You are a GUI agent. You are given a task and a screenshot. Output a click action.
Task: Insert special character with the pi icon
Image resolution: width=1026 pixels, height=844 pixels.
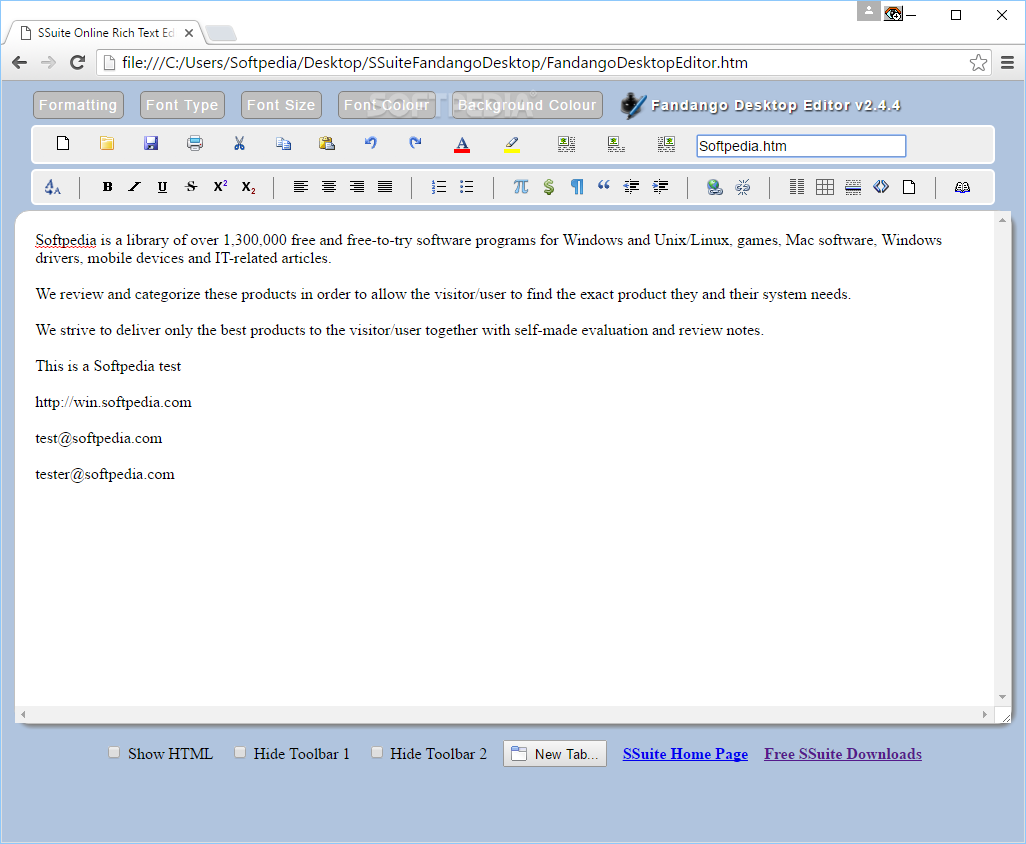tap(521, 187)
